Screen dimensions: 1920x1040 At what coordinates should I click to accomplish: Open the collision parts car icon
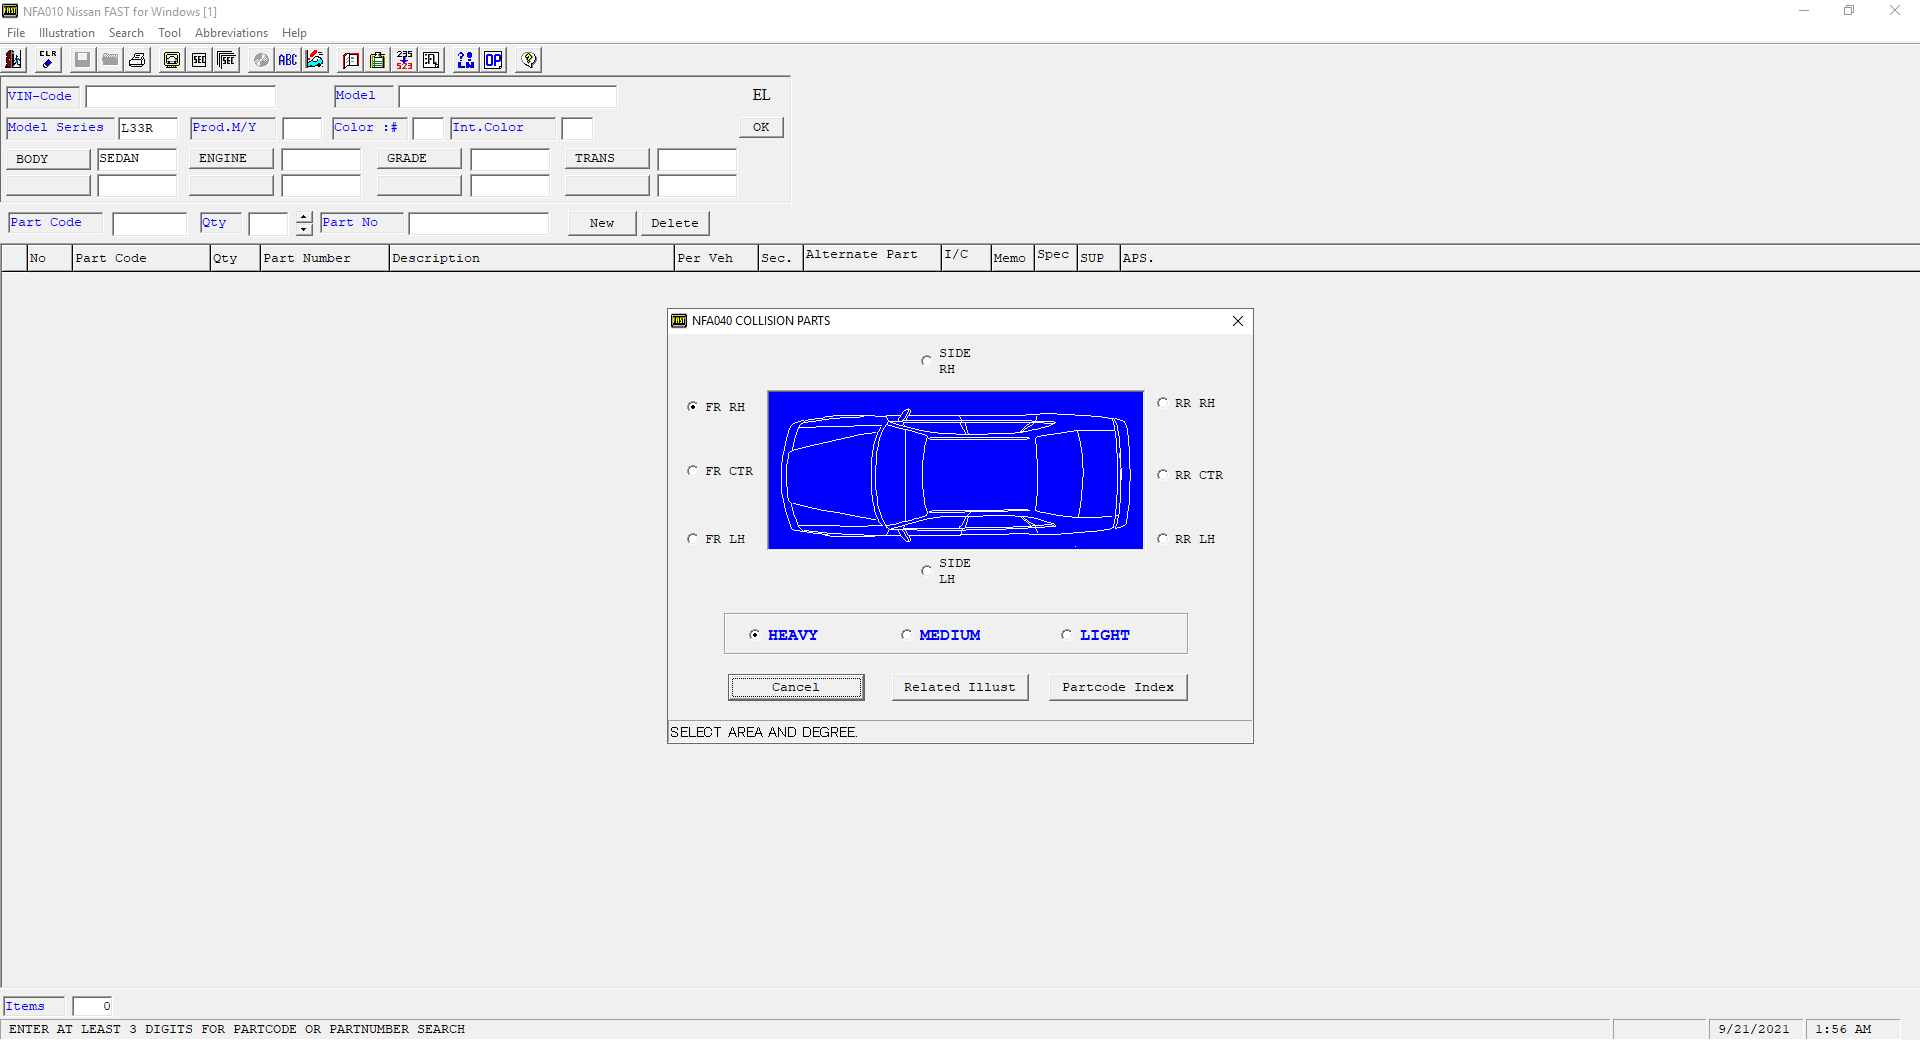315,60
